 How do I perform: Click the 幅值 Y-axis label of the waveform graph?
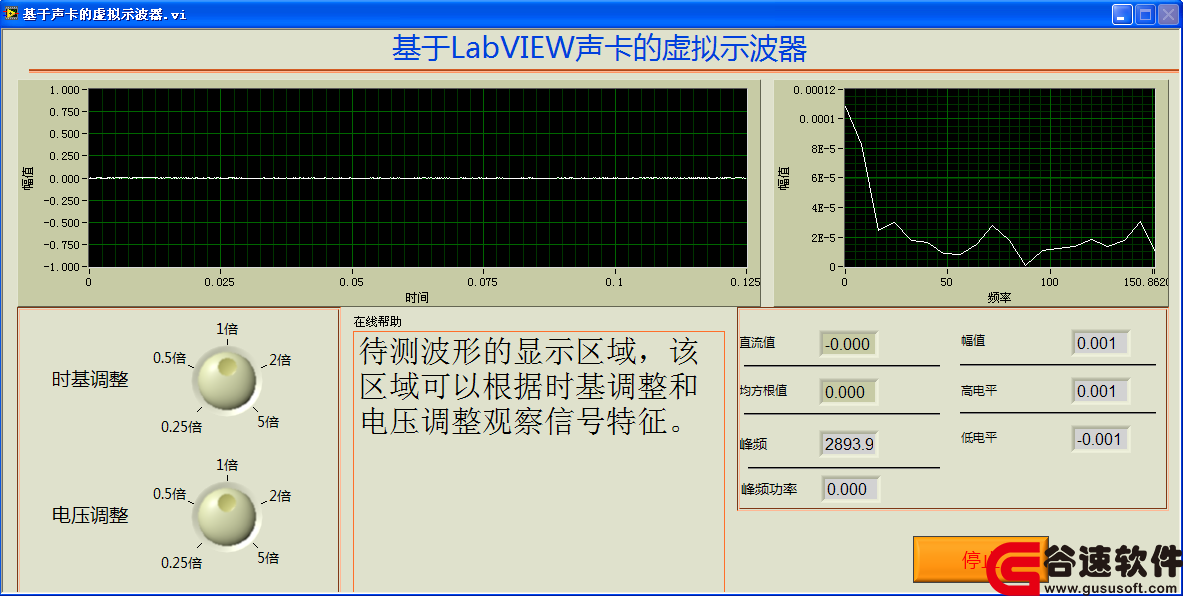(x=29, y=178)
